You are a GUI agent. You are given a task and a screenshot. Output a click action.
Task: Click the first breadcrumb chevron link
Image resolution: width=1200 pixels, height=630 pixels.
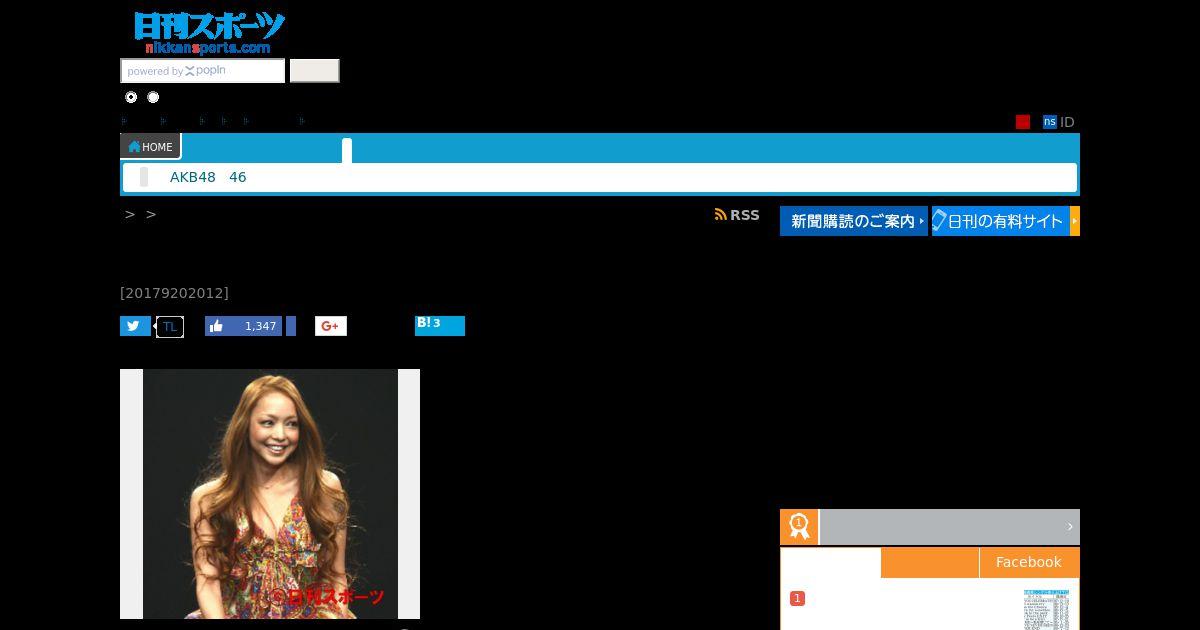[130, 214]
